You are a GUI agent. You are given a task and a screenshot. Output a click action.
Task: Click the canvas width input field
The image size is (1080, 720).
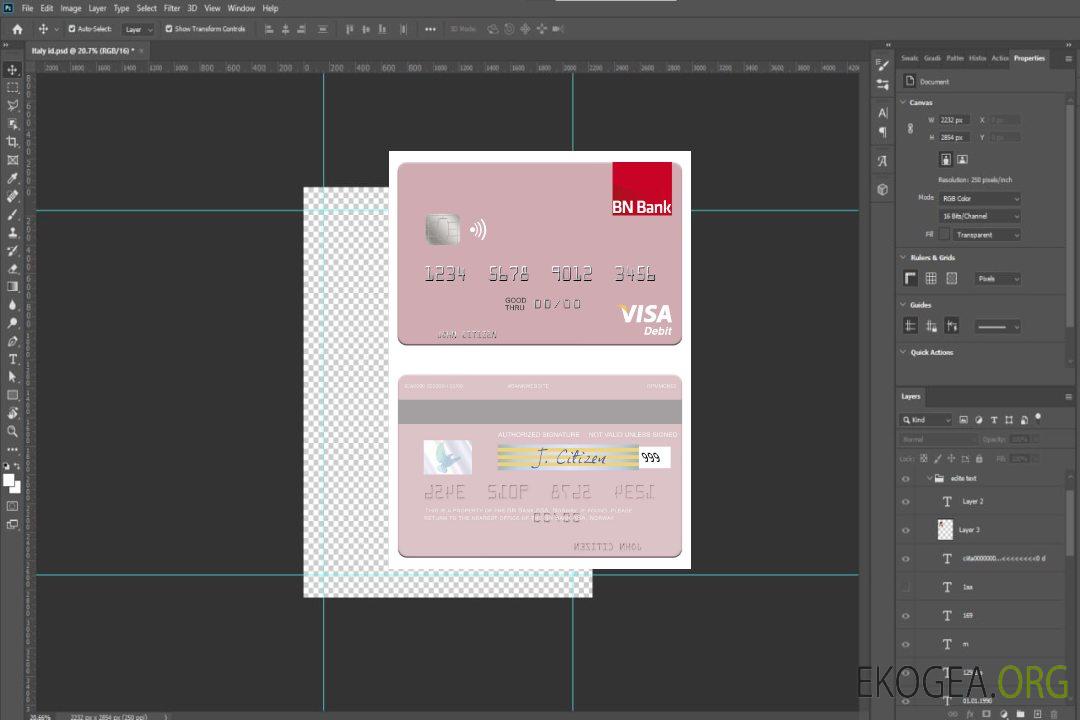954,120
